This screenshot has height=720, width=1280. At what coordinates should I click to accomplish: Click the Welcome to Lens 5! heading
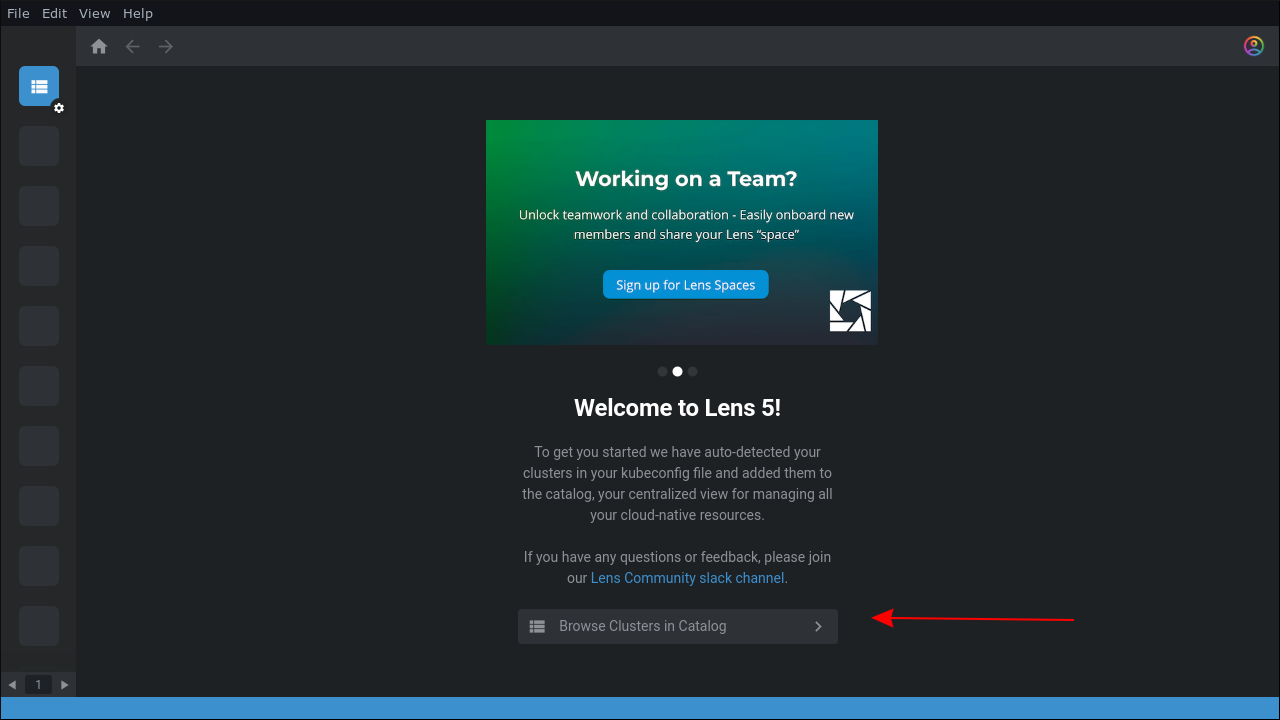(678, 408)
